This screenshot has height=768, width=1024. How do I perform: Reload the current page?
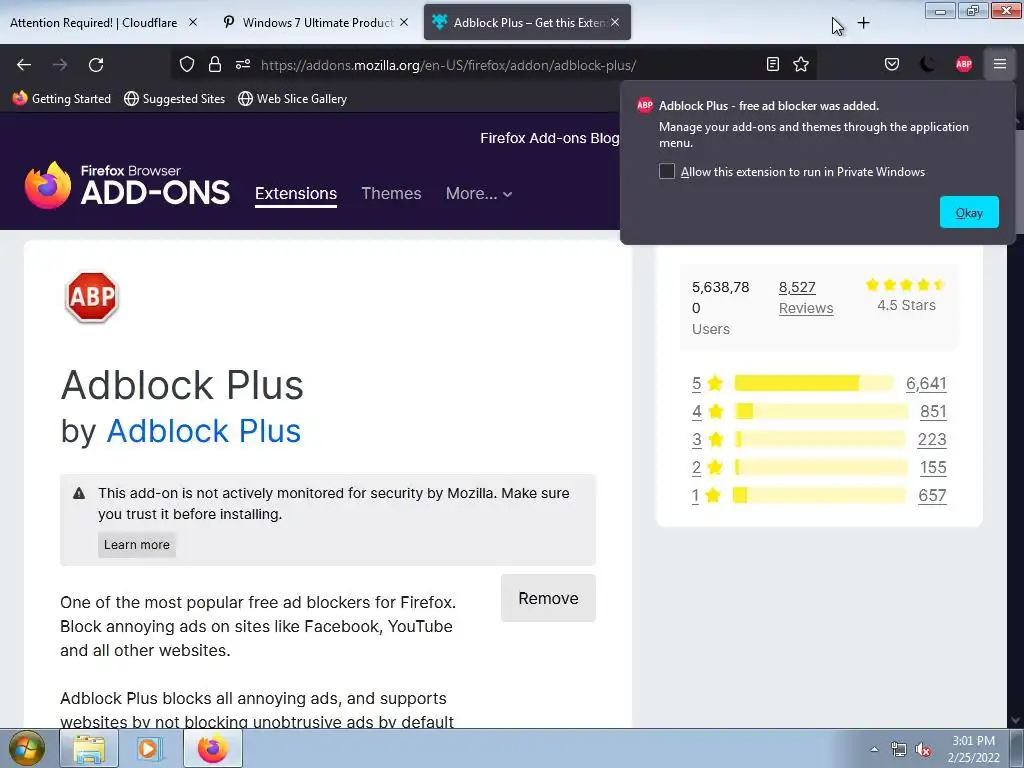click(96, 65)
